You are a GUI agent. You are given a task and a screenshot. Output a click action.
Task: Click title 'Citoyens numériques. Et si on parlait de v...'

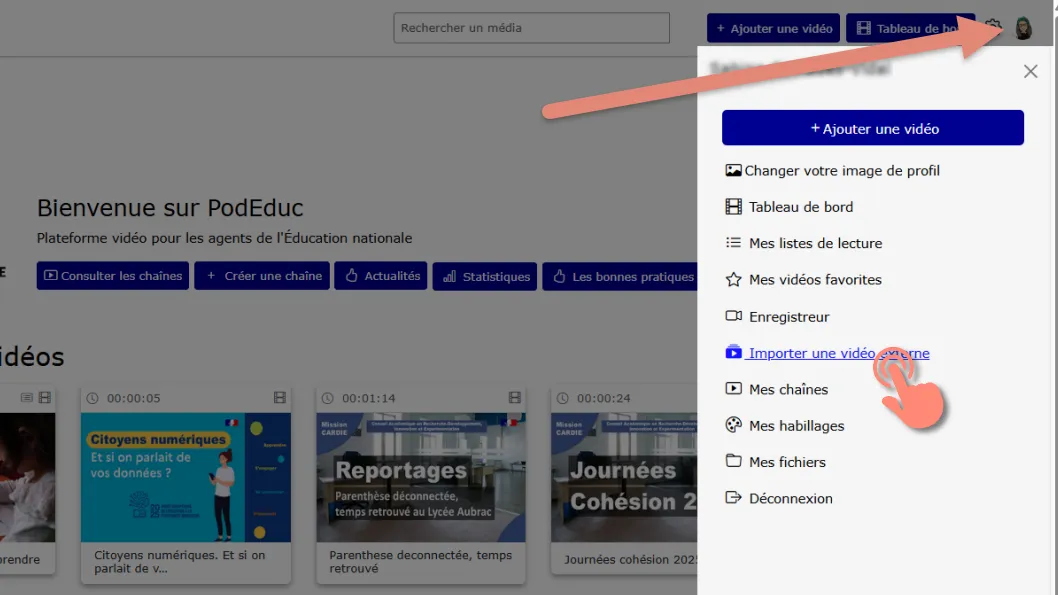click(179, 562)
